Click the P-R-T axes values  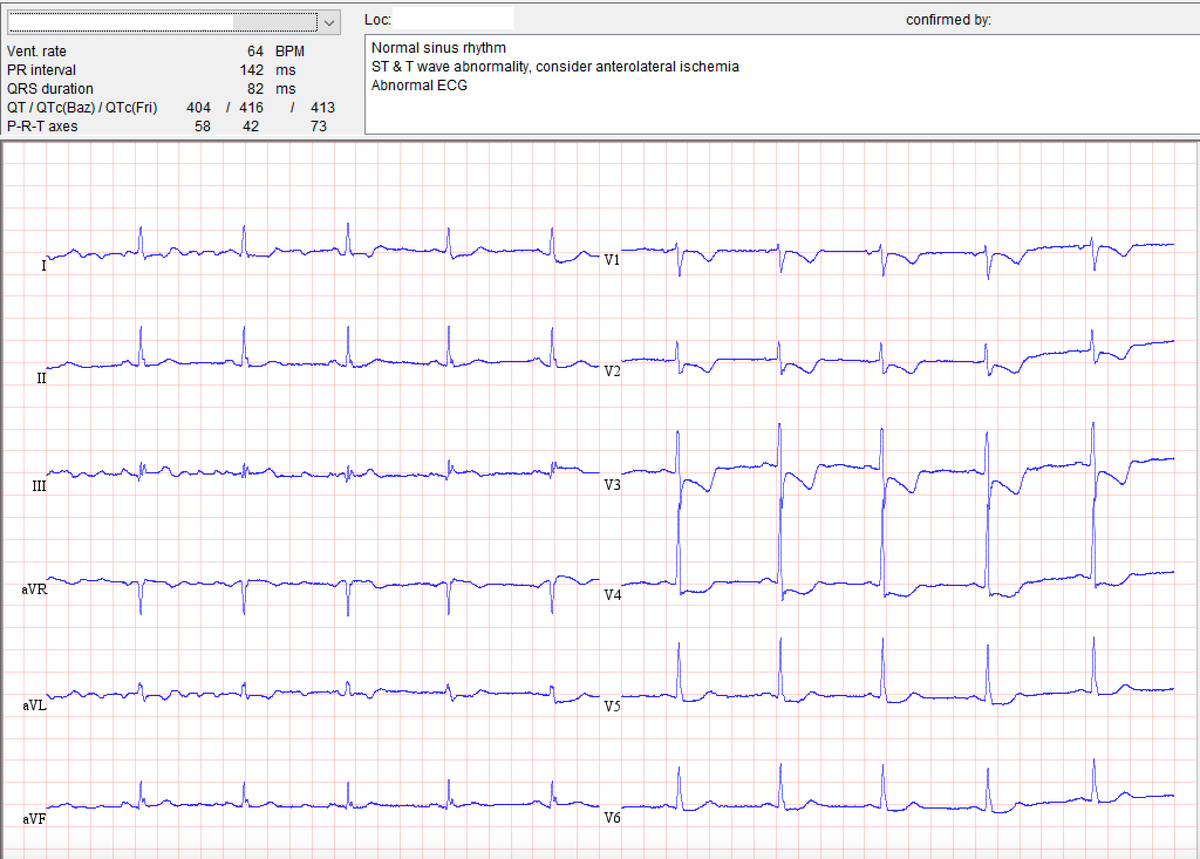coord(250,126)
